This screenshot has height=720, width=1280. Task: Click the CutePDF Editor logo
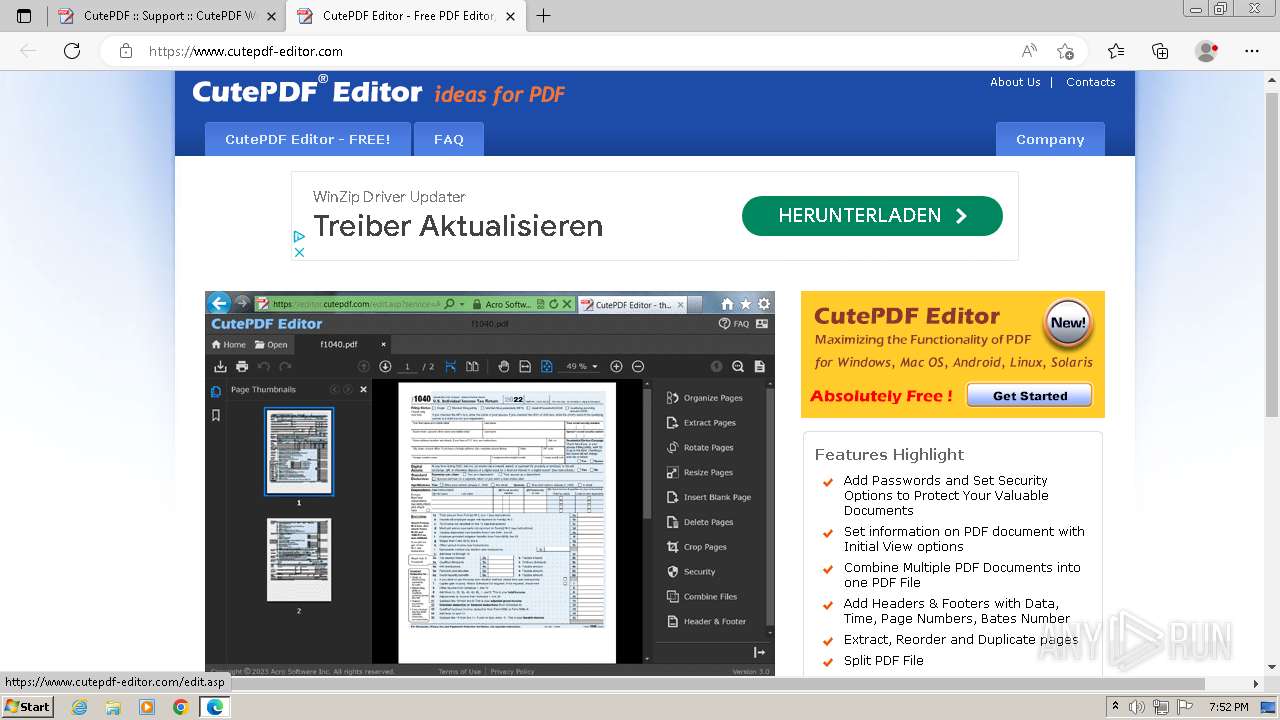(x=307, y=91)
